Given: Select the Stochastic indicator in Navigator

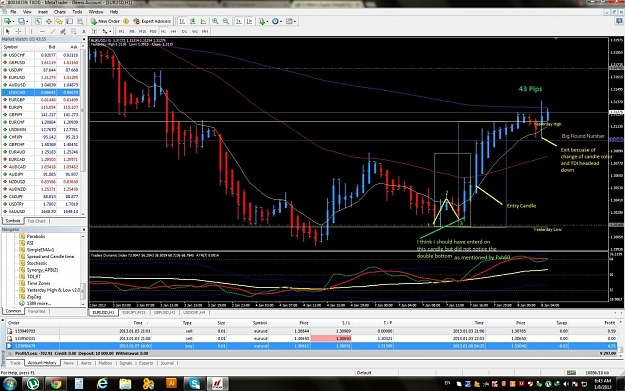Looking at the screenshot, I should click(x=37, y=263).
